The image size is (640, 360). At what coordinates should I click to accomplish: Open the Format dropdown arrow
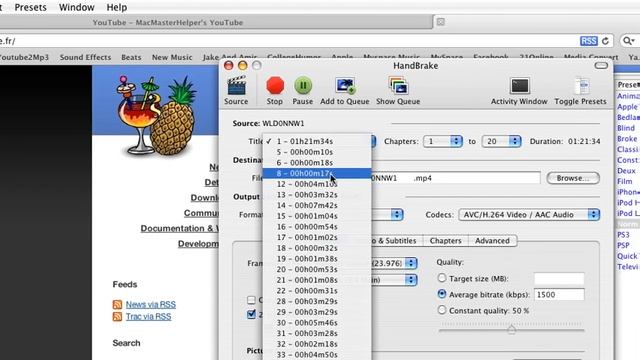click(x=397, y=215)
